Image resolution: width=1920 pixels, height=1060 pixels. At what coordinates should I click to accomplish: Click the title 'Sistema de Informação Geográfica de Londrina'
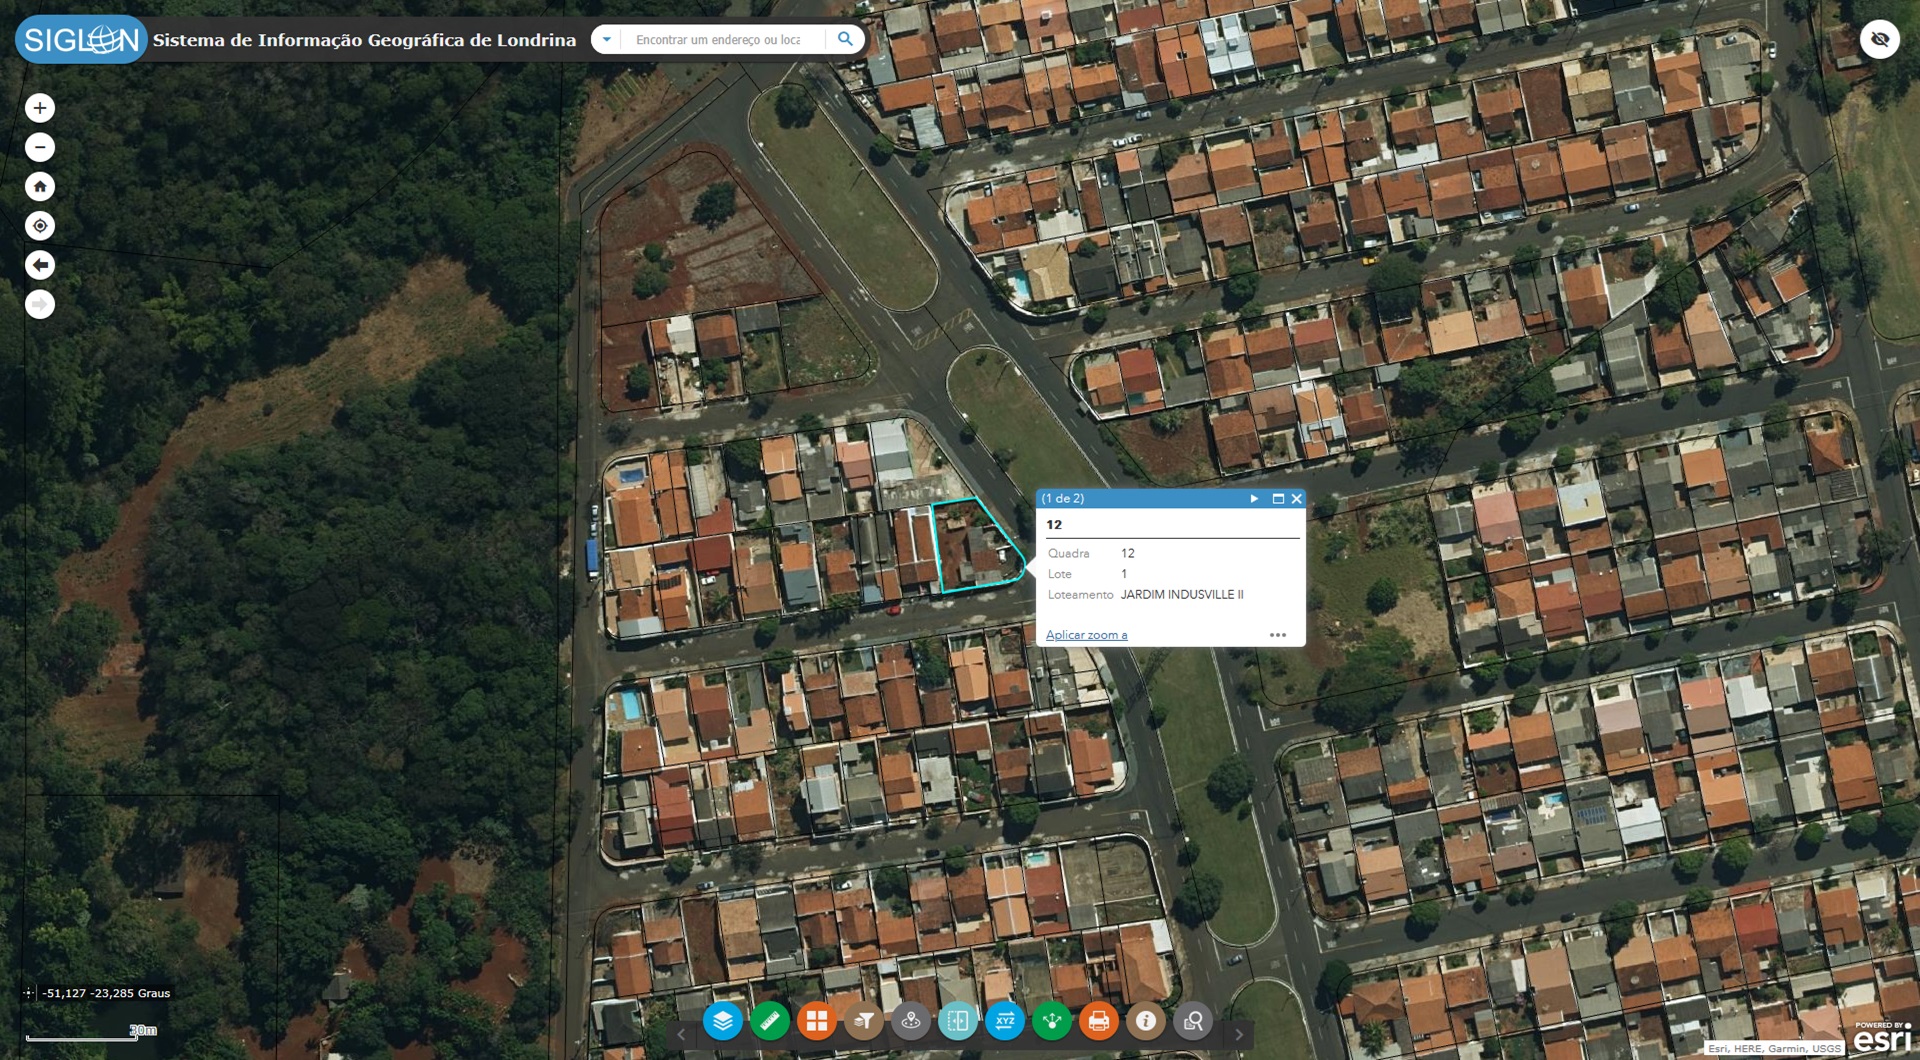click(x=364, y=40)
